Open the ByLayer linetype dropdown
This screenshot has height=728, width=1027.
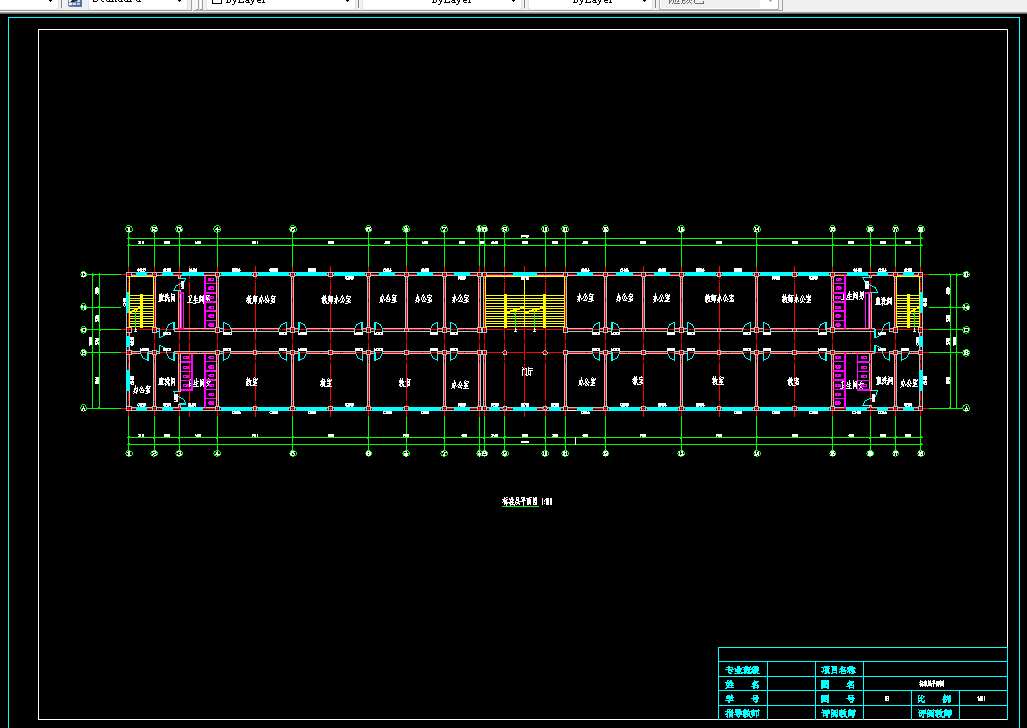point(441,2)
